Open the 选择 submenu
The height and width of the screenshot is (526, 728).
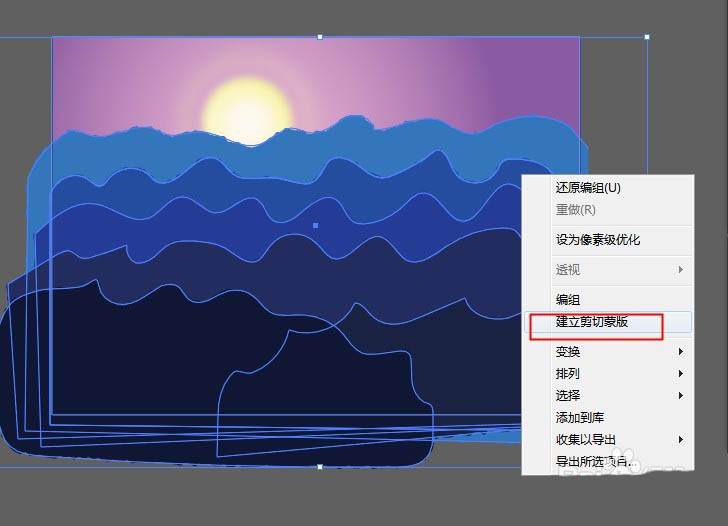tap(608, 395)
